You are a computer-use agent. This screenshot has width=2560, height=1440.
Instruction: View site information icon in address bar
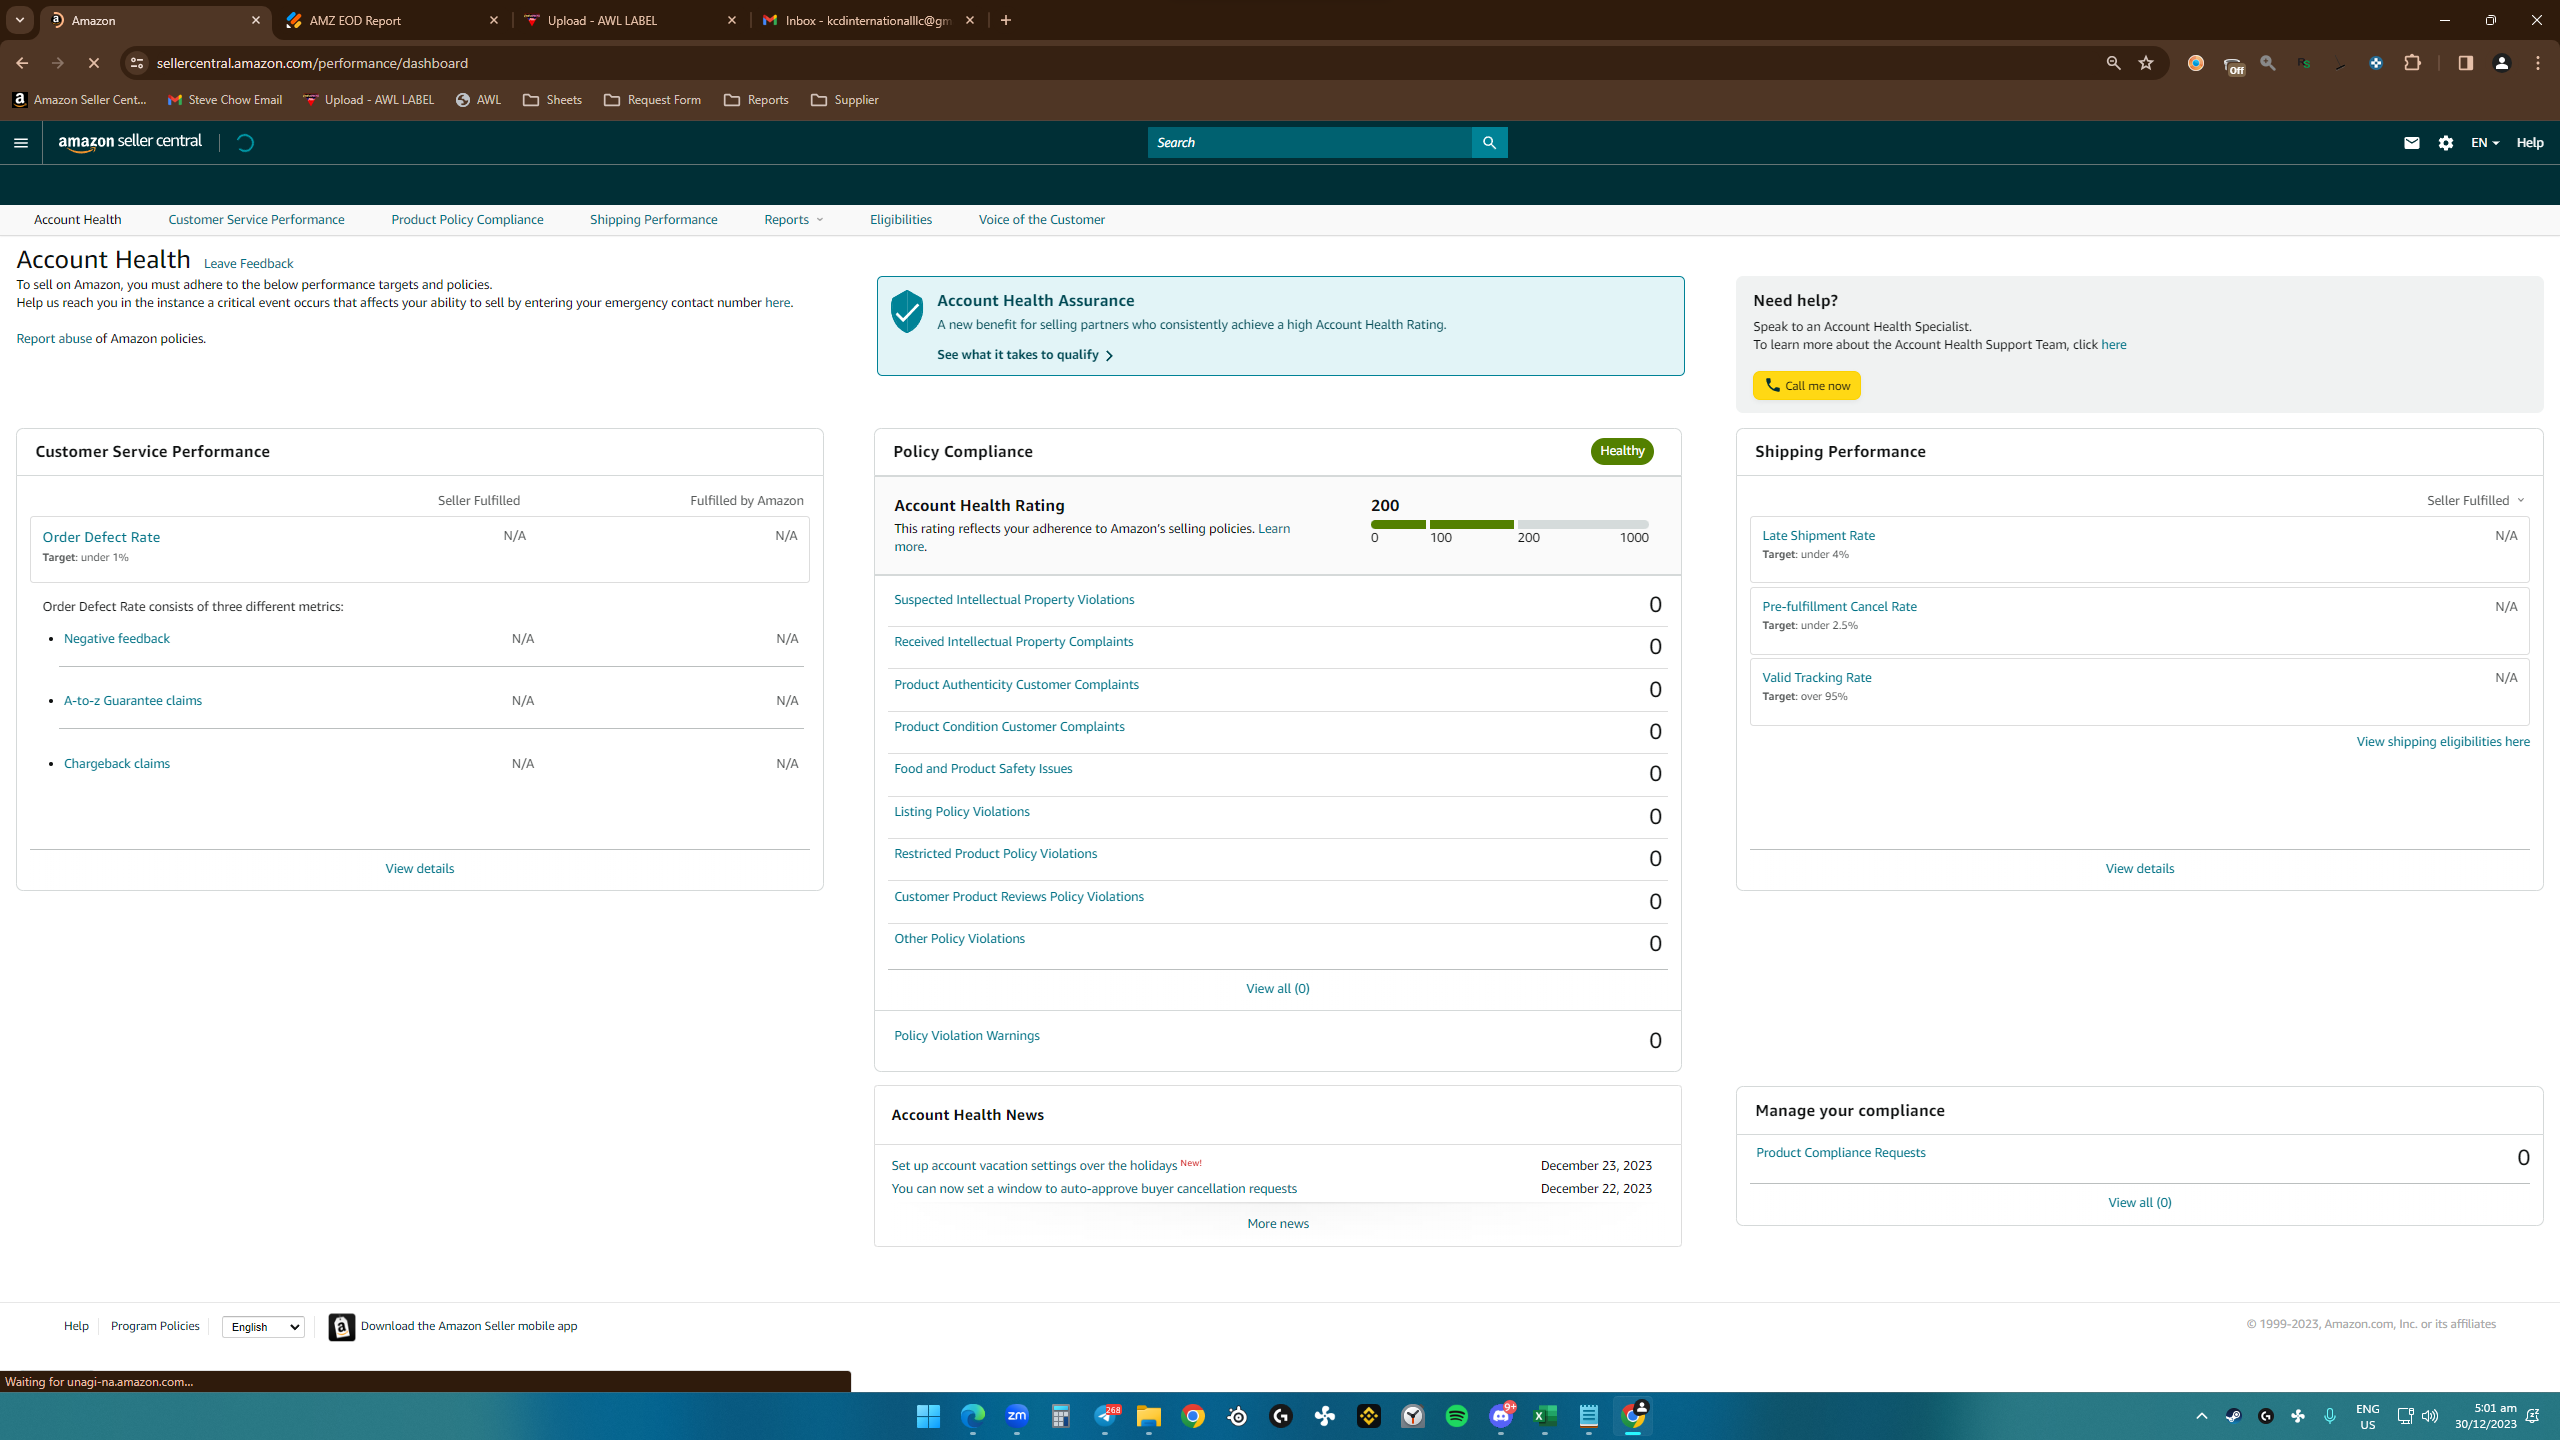[x=137, y=63]
